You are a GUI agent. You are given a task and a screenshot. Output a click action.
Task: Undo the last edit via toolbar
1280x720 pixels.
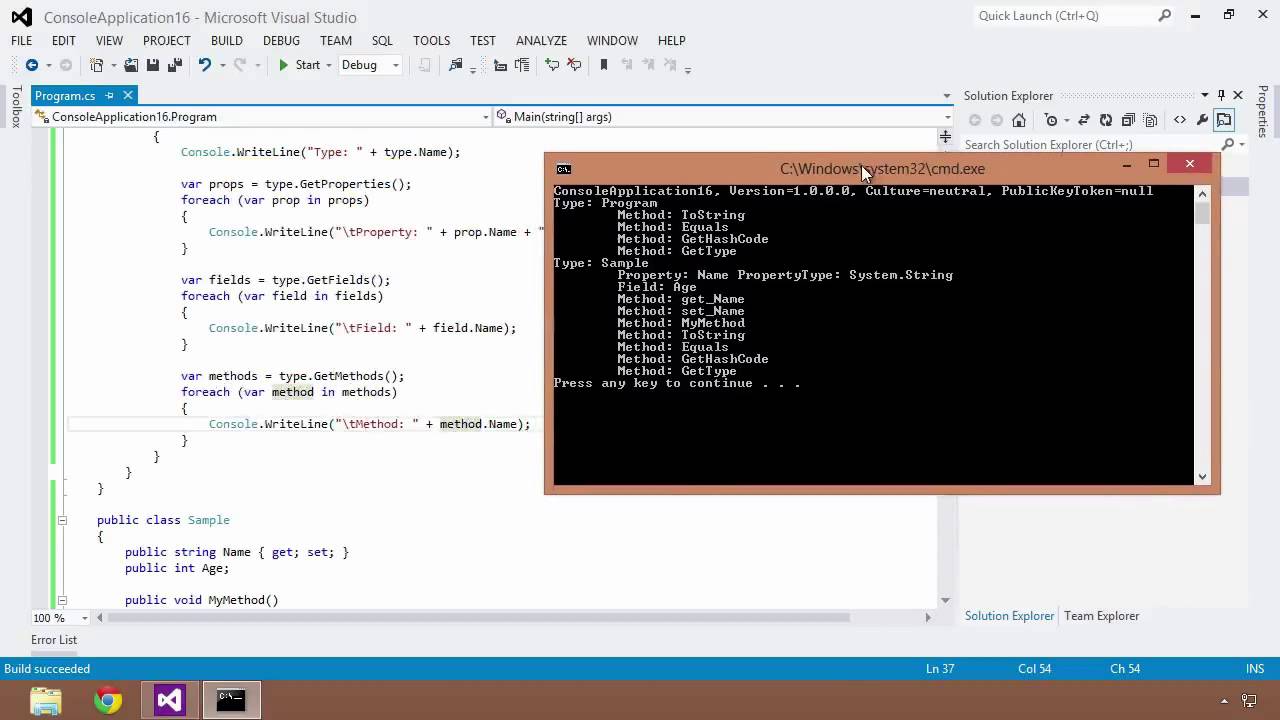click(204, 65)
